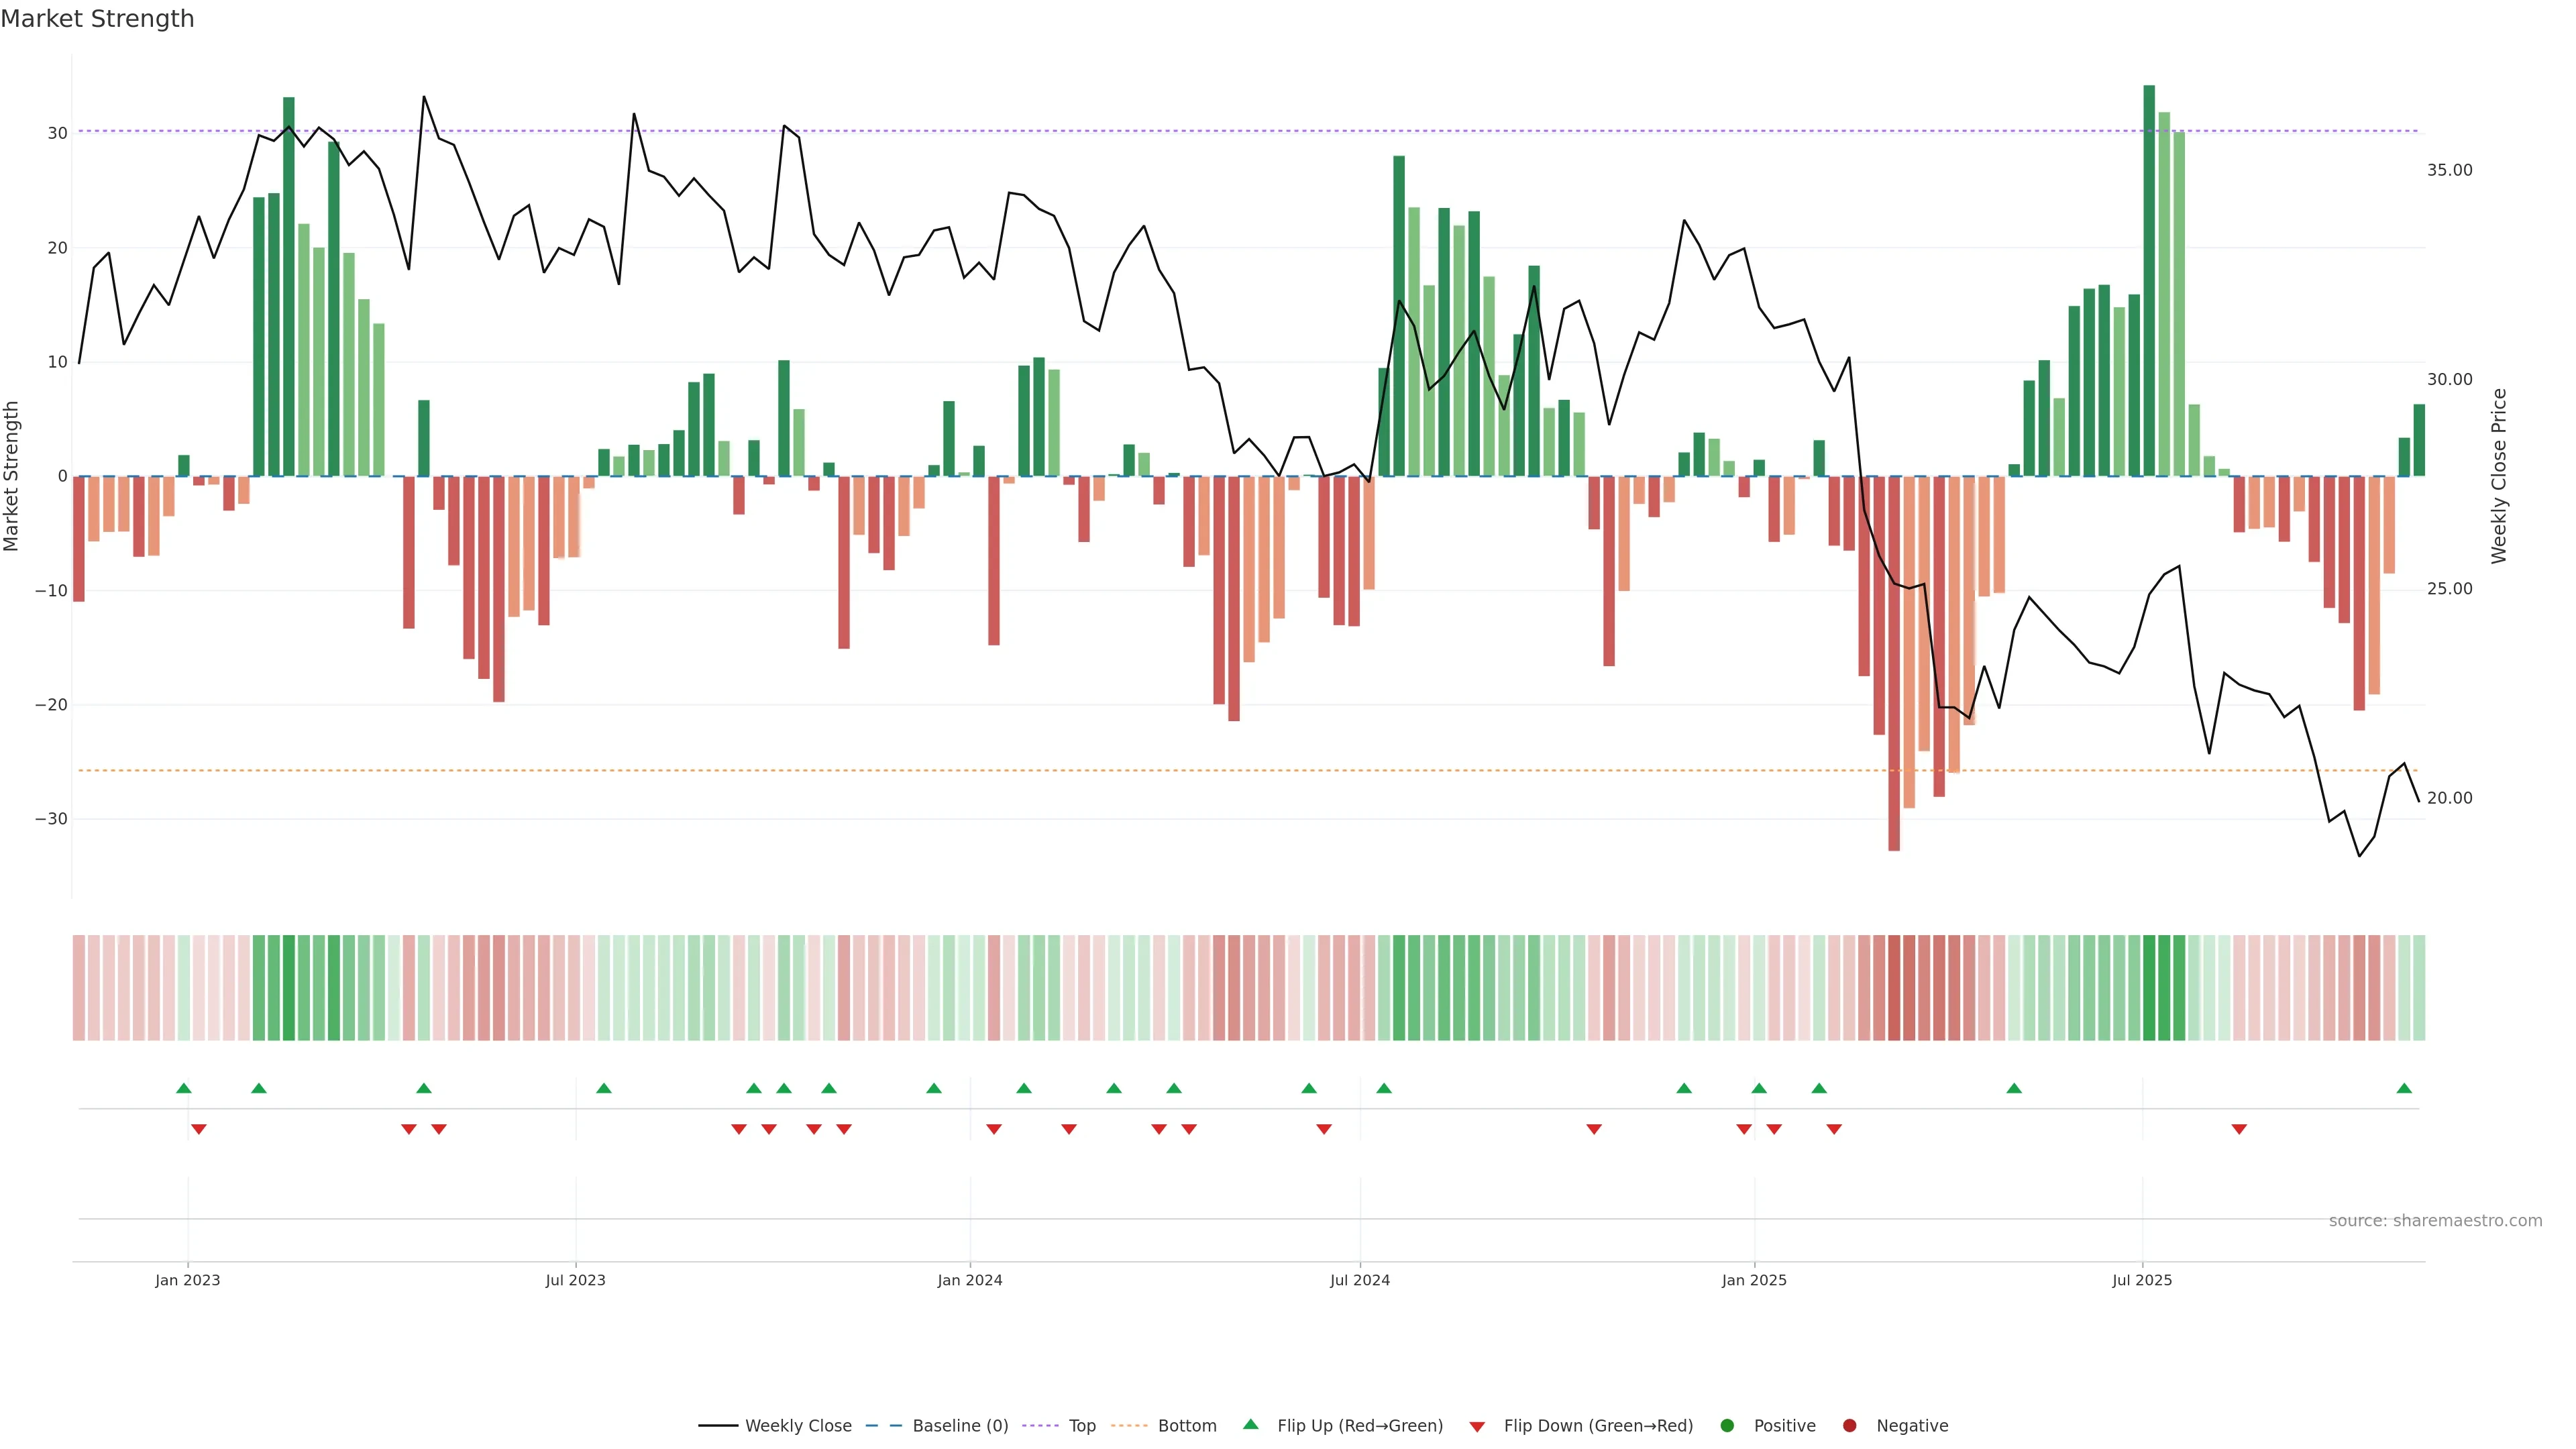Click the 'Market Strength' chart title
The height and width of the screenshot is (1449, 2576).
97,19
